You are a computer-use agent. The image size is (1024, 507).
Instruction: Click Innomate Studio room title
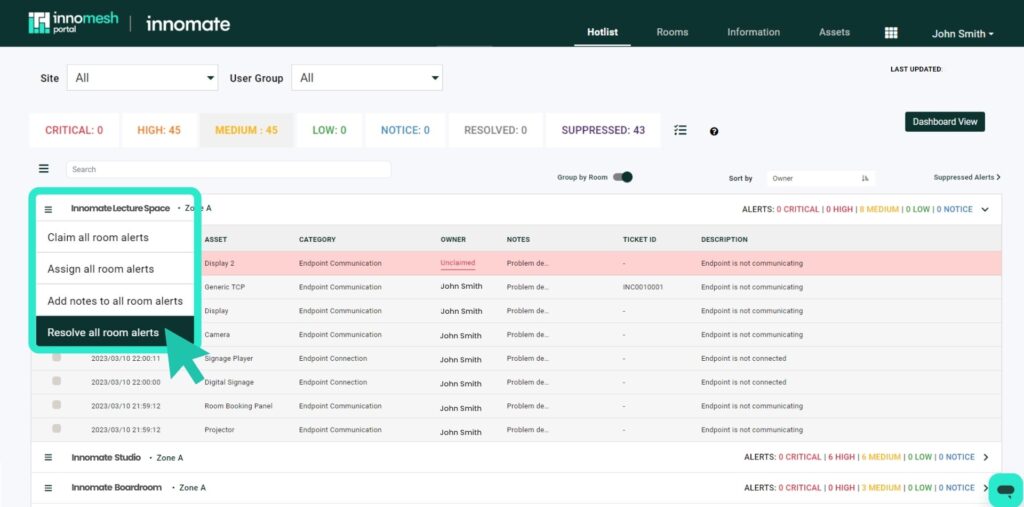tap(106, 457)
